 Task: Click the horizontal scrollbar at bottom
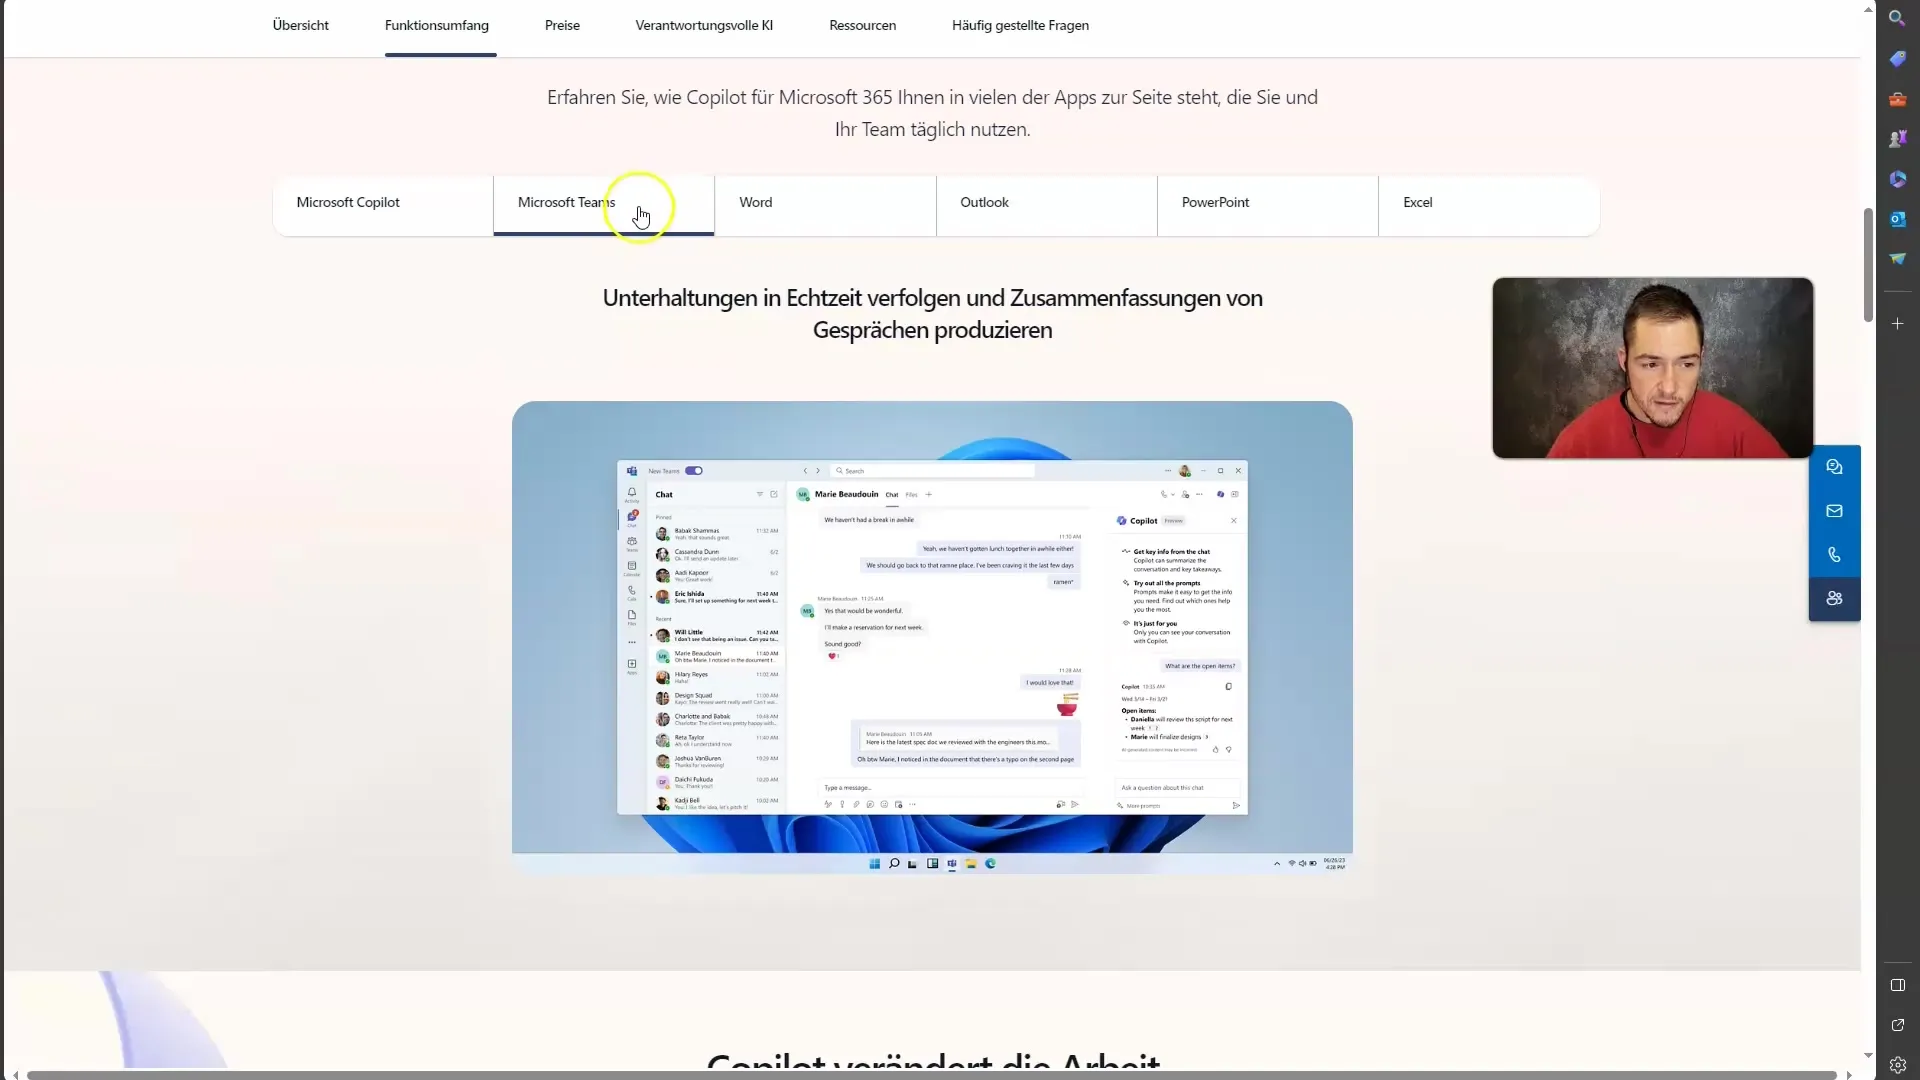pos(932,1075)
